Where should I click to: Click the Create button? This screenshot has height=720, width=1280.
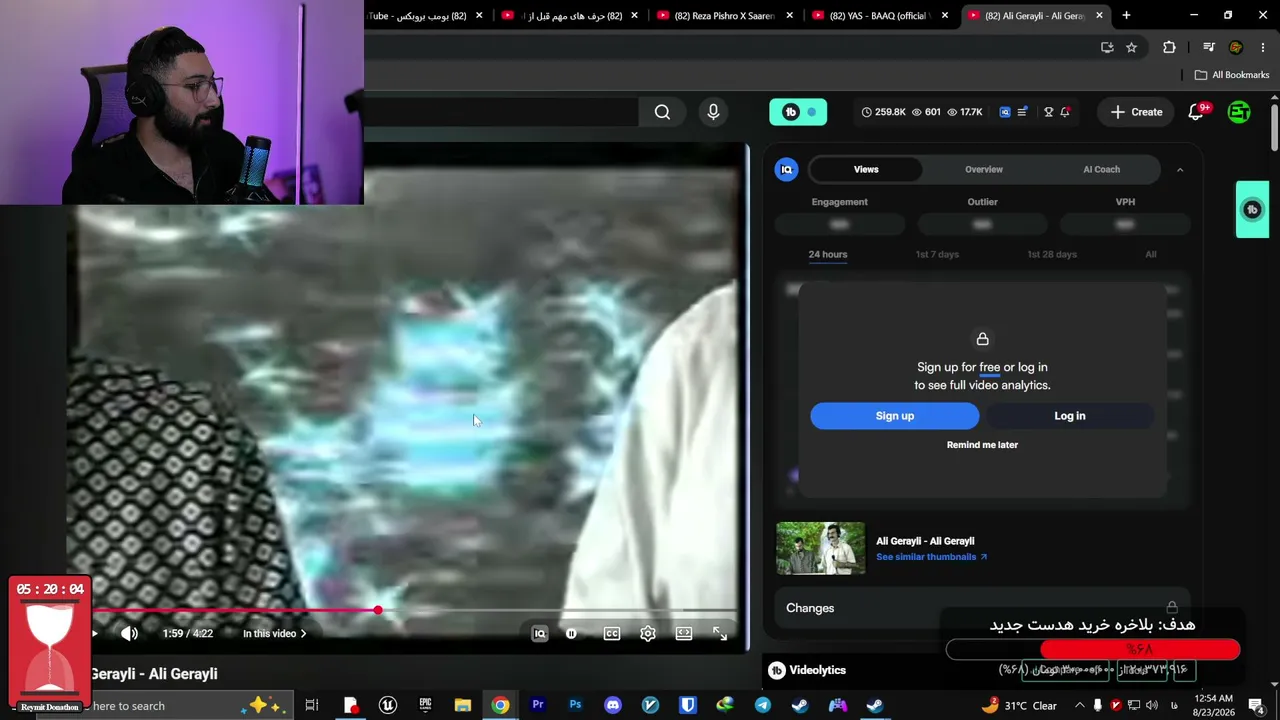click(x=1136, y=112)
